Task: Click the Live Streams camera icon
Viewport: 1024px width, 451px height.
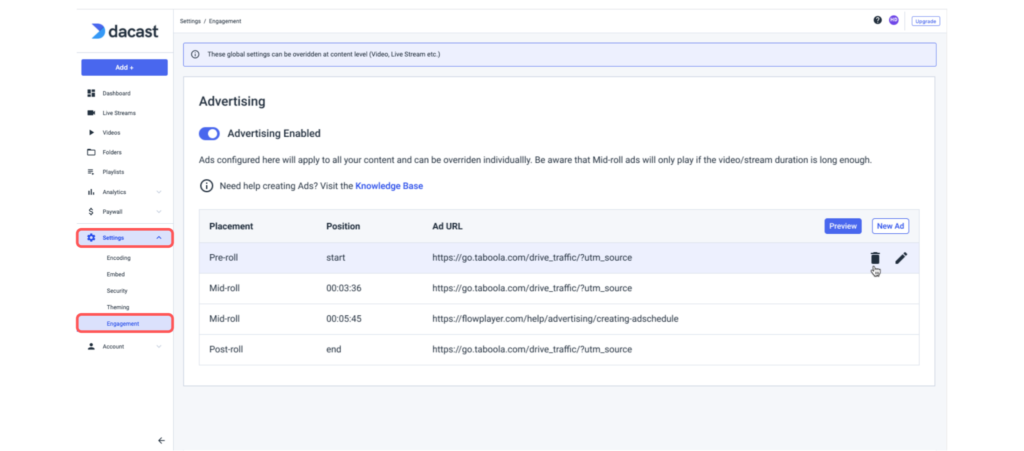Action: (91, 113)
